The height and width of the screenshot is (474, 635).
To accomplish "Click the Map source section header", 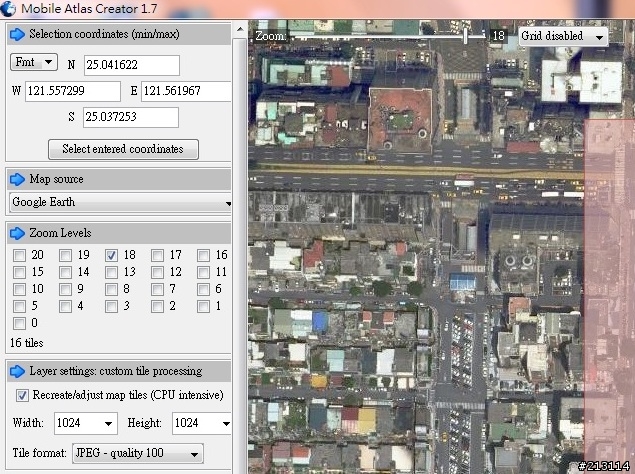I will (119, 179).
